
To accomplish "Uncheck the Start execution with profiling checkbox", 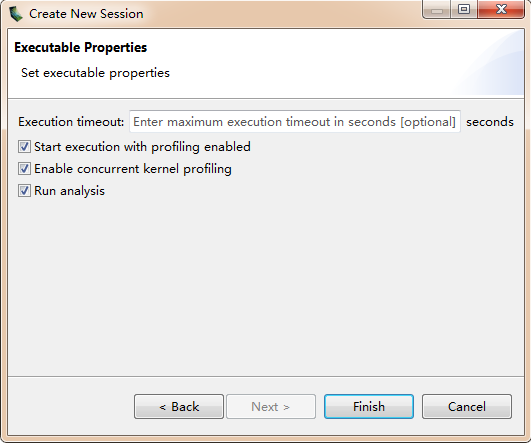I will 24,147.
